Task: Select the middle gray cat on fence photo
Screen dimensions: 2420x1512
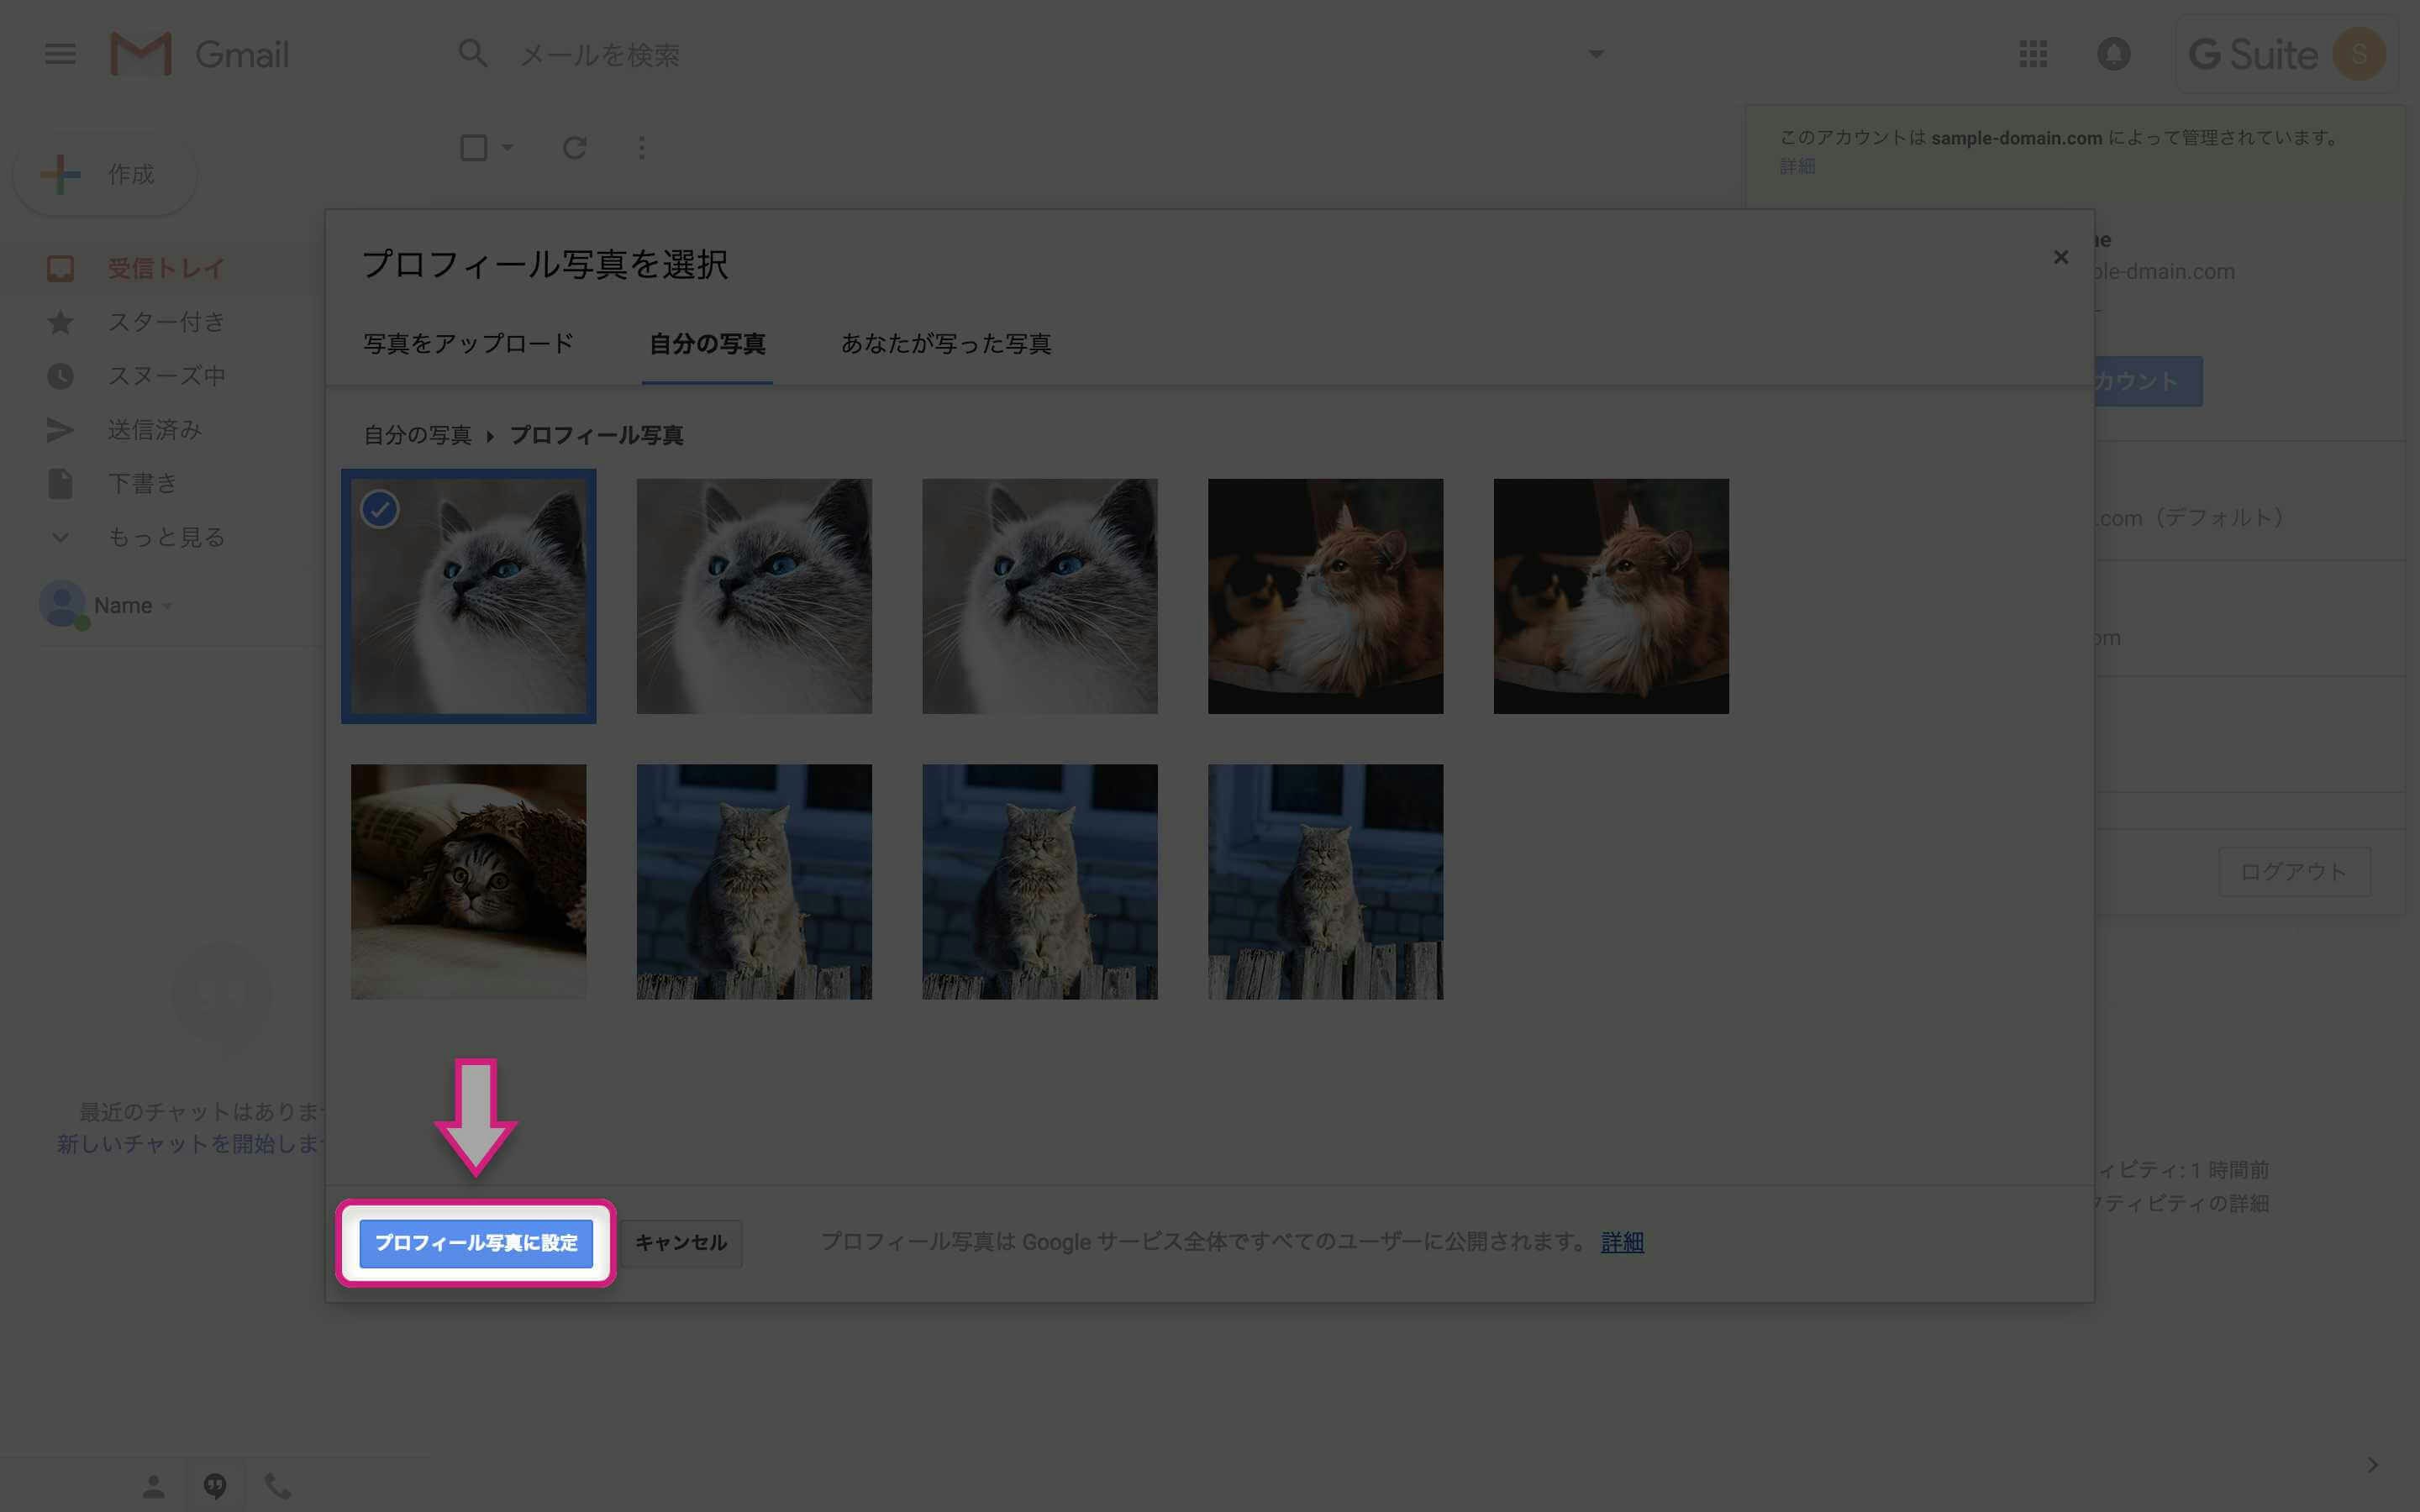Action: (1040, 882)
